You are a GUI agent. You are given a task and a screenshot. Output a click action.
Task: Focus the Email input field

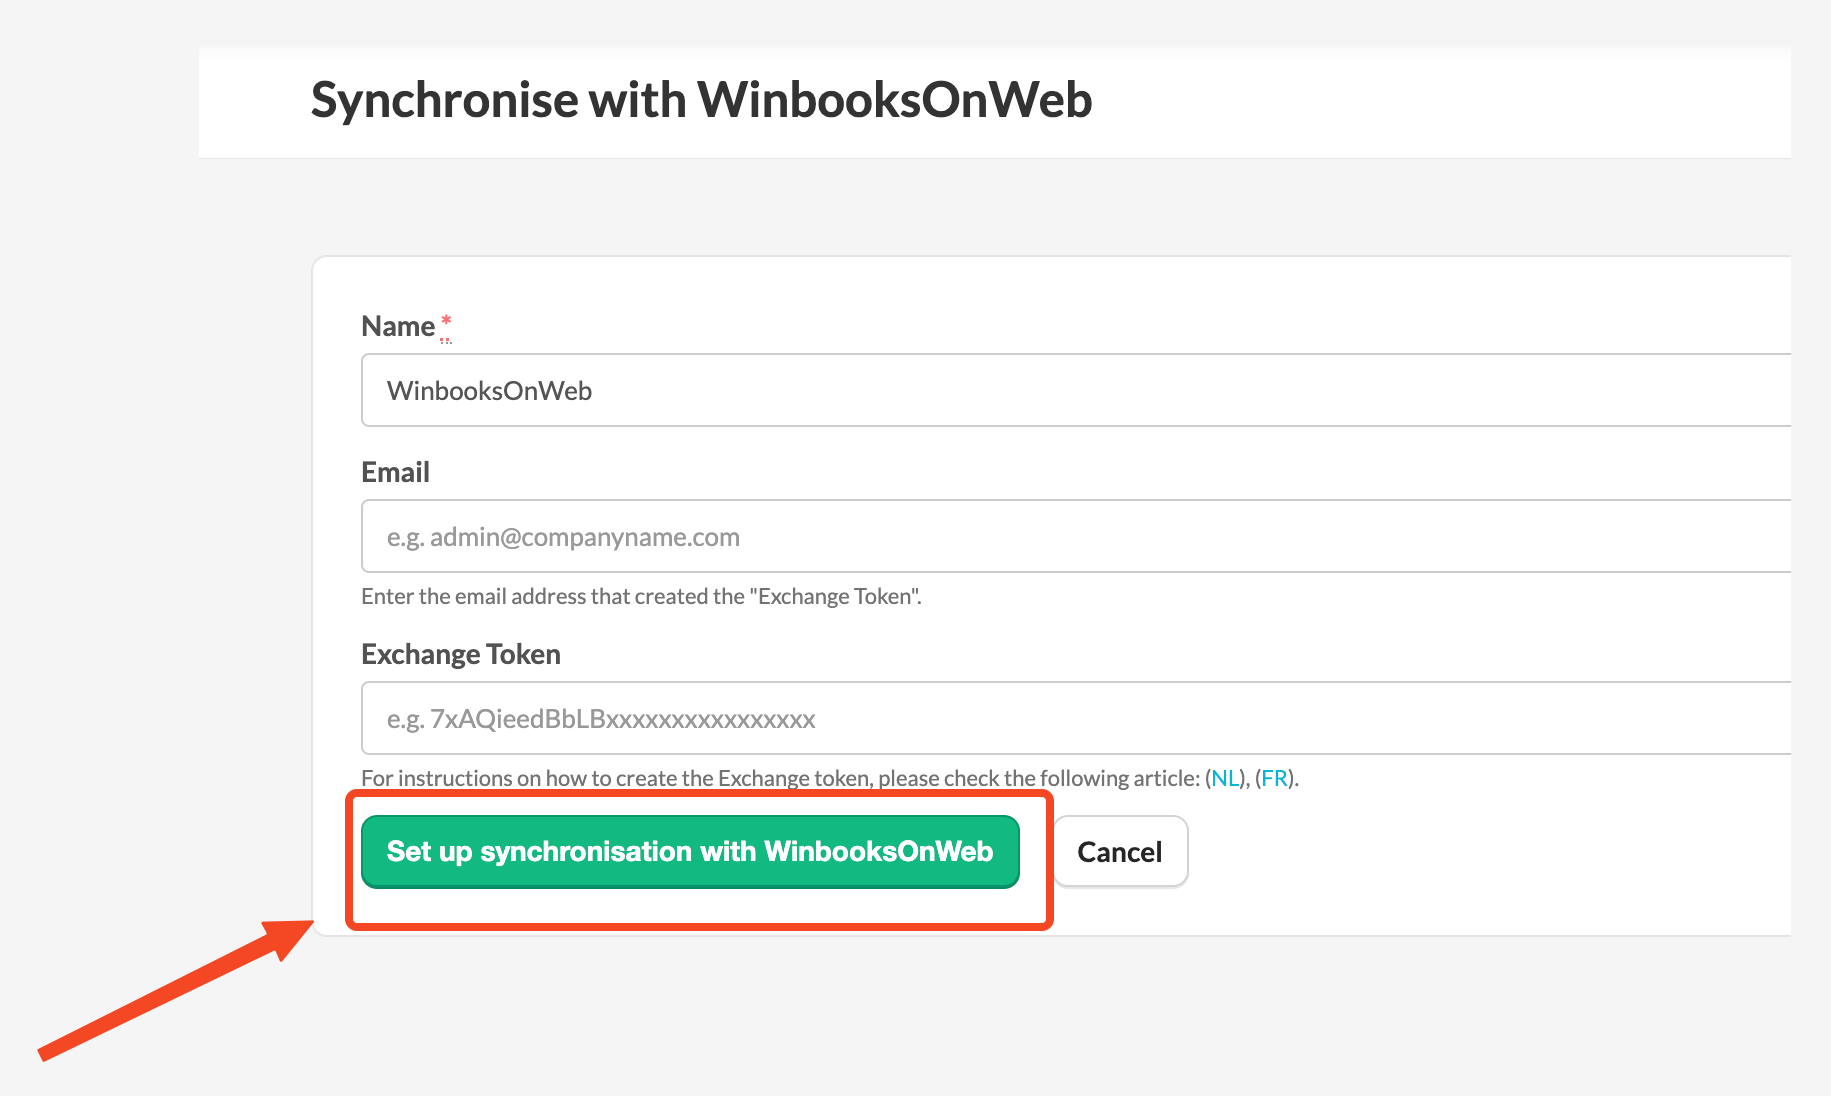pos(1076,536)
